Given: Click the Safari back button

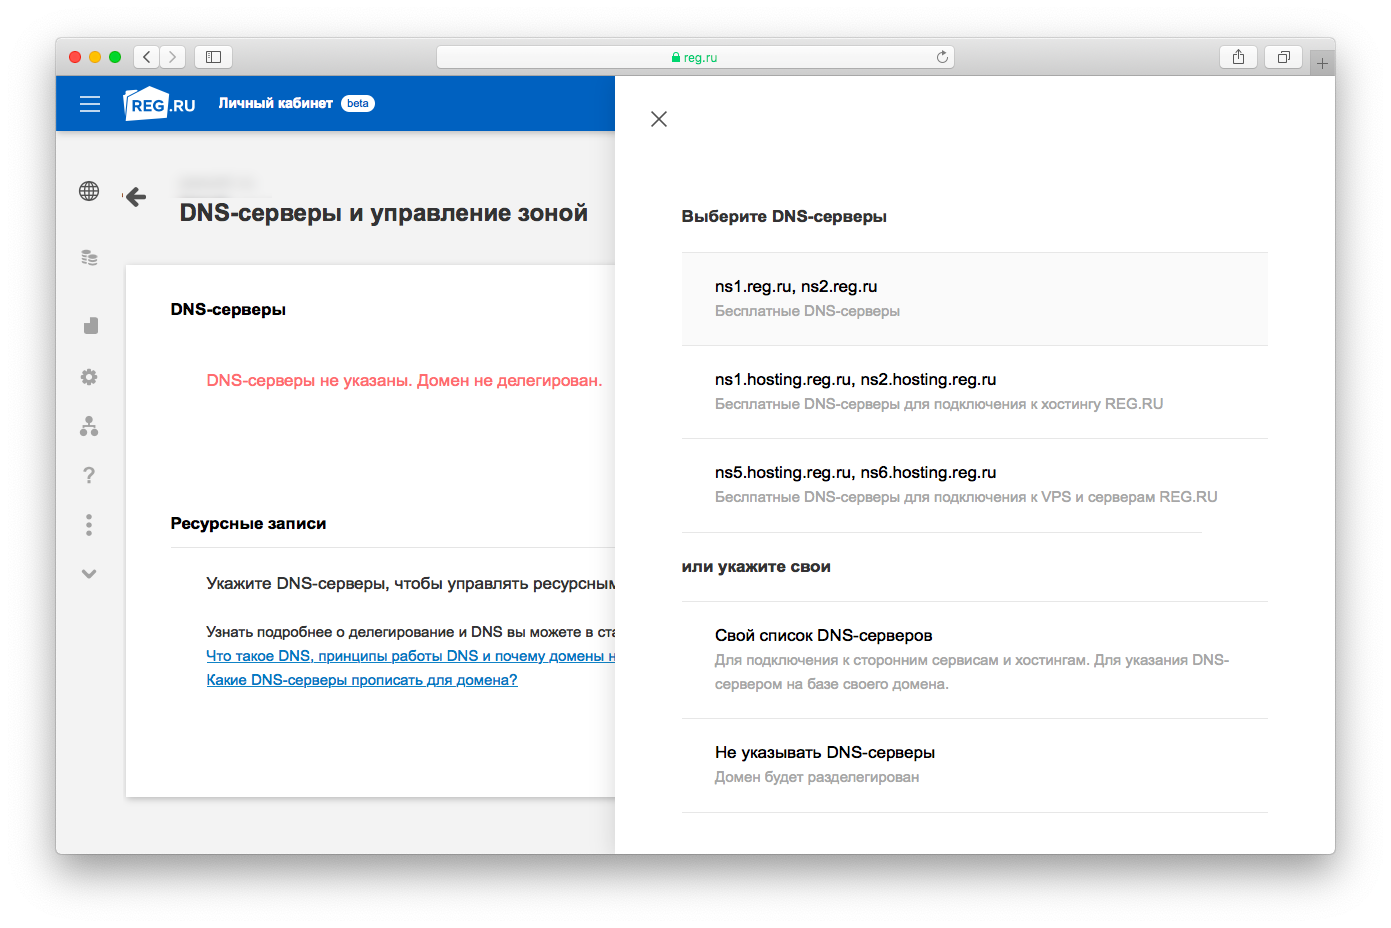Looking at the screenshot, I should click(x=147, y=57).
